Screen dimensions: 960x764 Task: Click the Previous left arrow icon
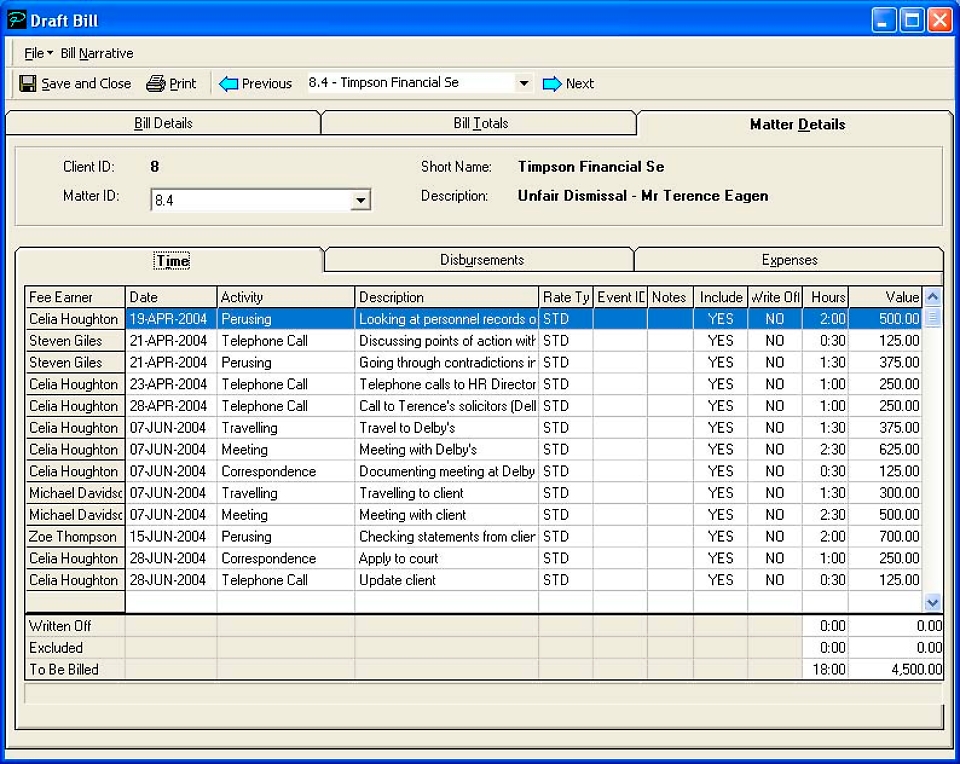[228, 83]
